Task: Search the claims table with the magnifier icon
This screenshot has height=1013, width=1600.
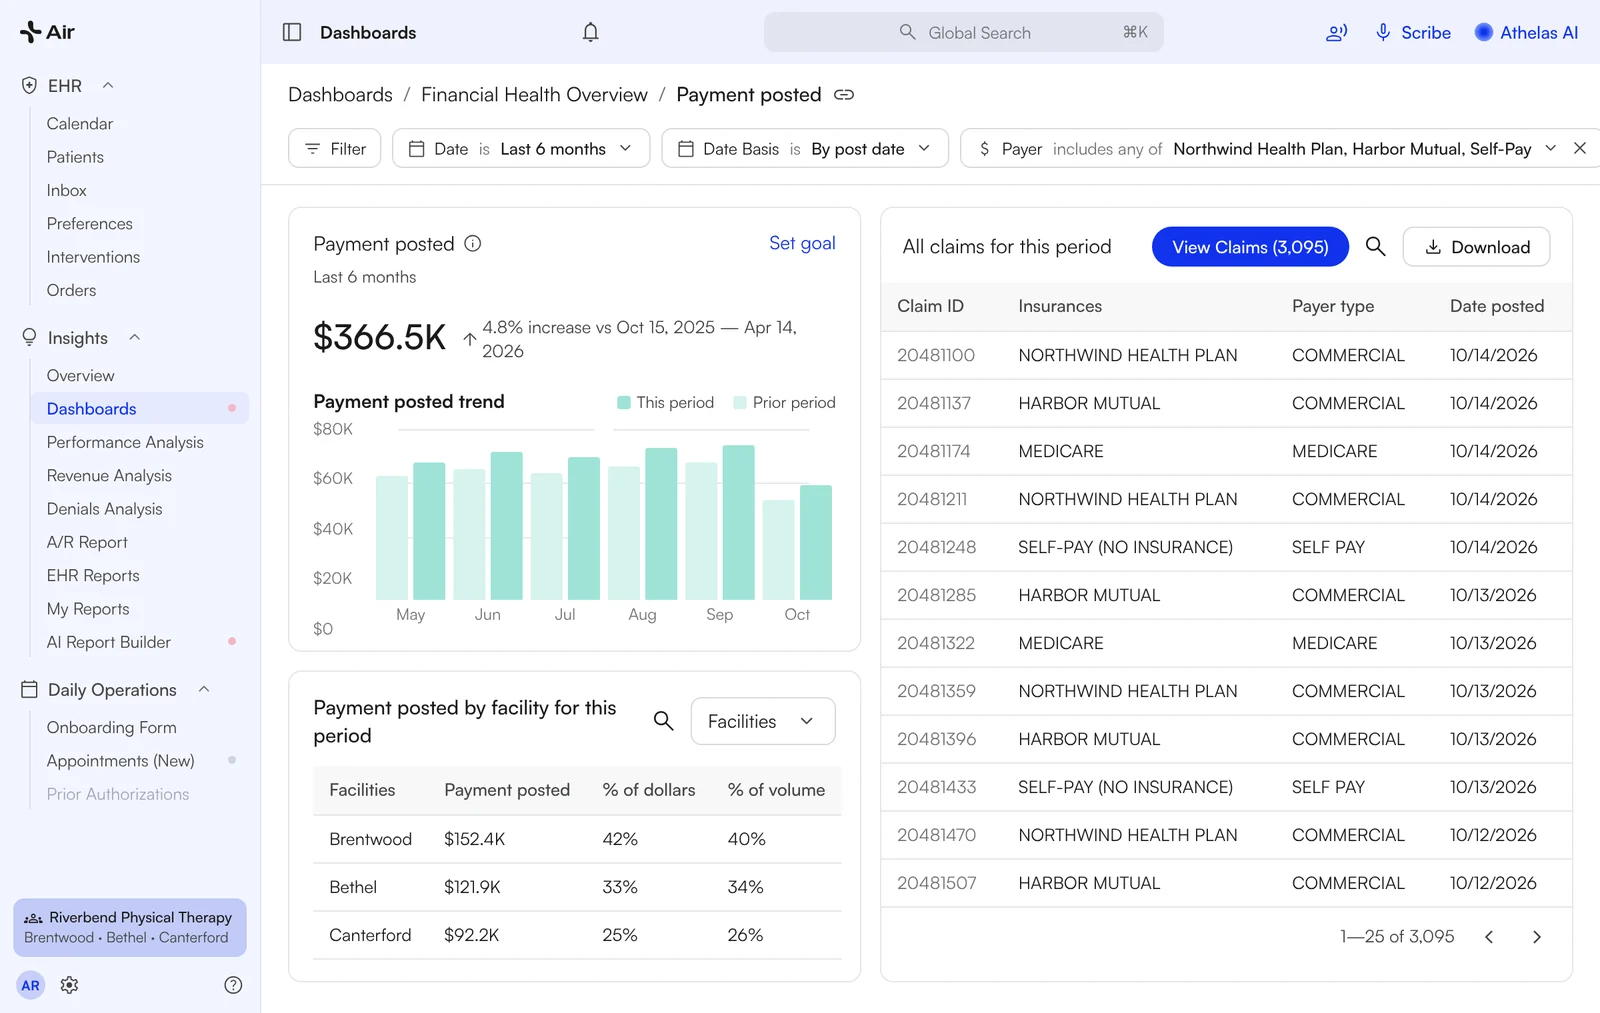Action: (1376, 246)
